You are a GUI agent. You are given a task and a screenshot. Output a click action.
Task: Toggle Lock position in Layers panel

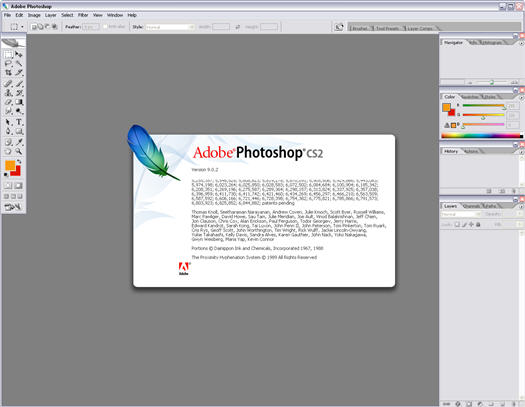(471, 225)
